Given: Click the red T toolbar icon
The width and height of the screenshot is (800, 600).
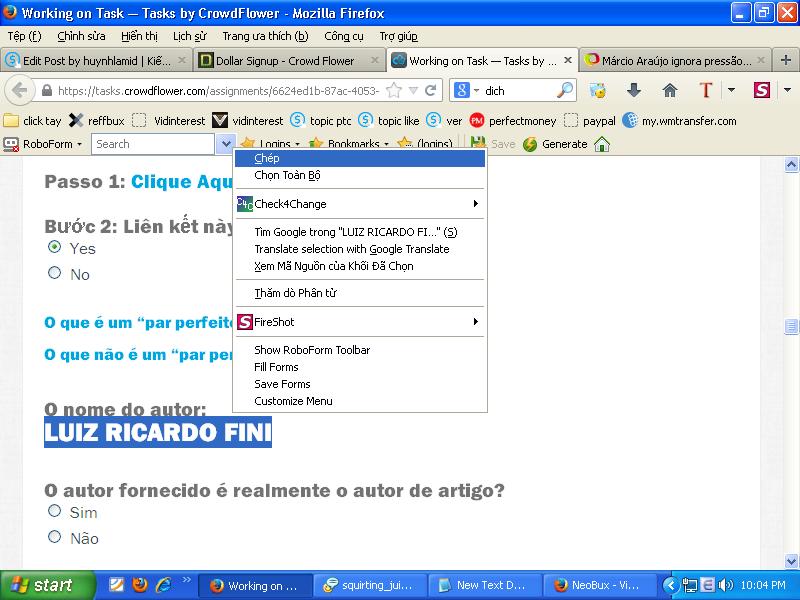Looking at the screenshot, I should pyautogui.click(x=706, y=90).
